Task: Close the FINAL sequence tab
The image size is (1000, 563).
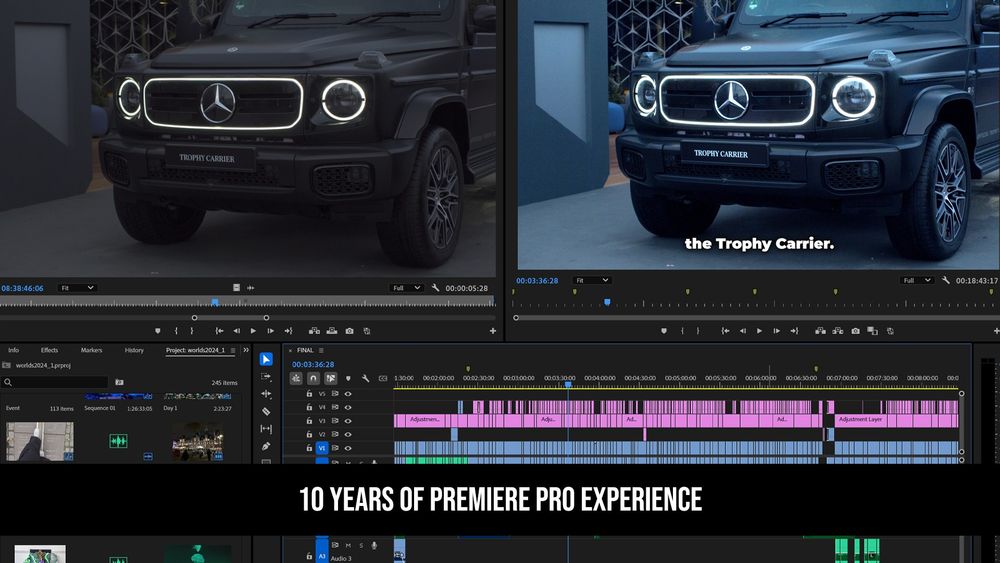Action: (290, 351)
